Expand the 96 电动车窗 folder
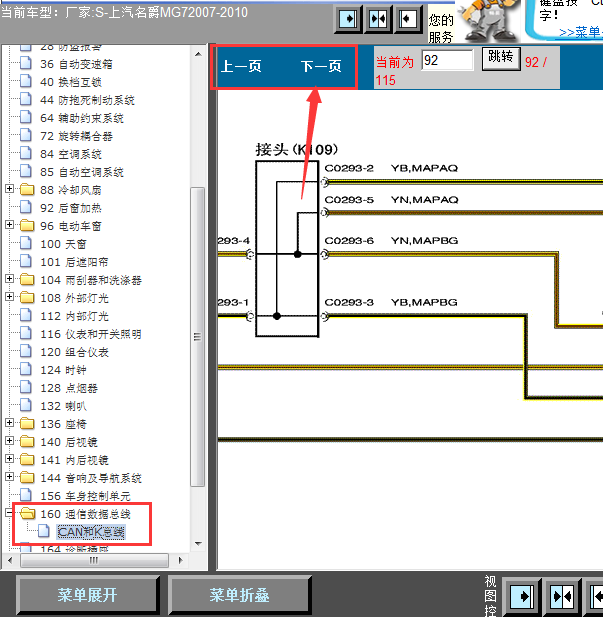The height and width of the screenshot is (617, 603). coord(9,225)
